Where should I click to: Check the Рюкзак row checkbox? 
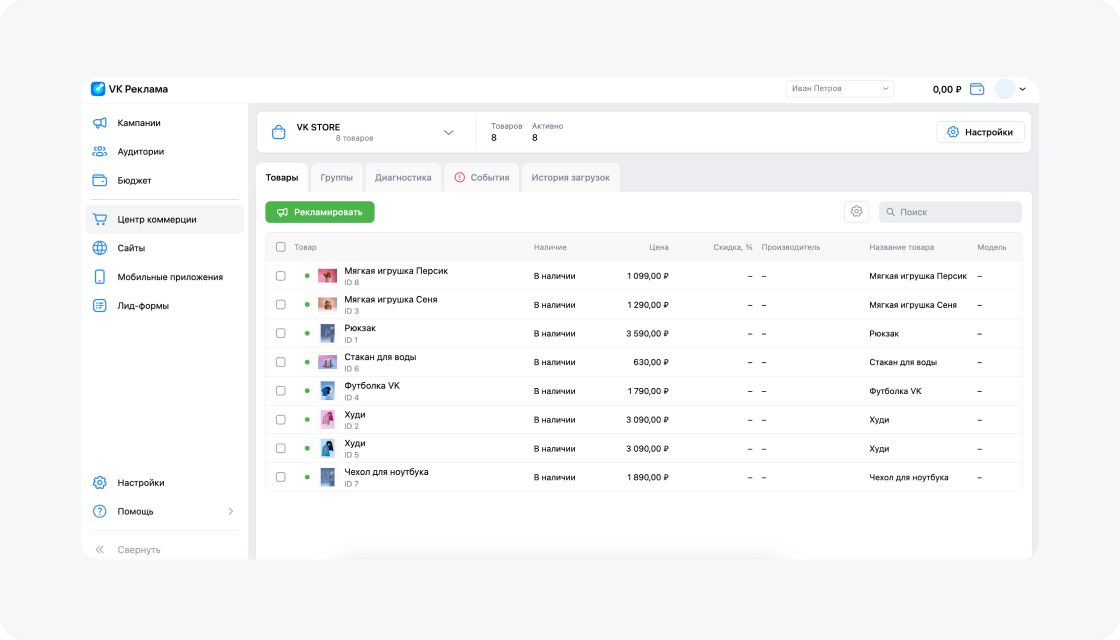click(281, 334)
